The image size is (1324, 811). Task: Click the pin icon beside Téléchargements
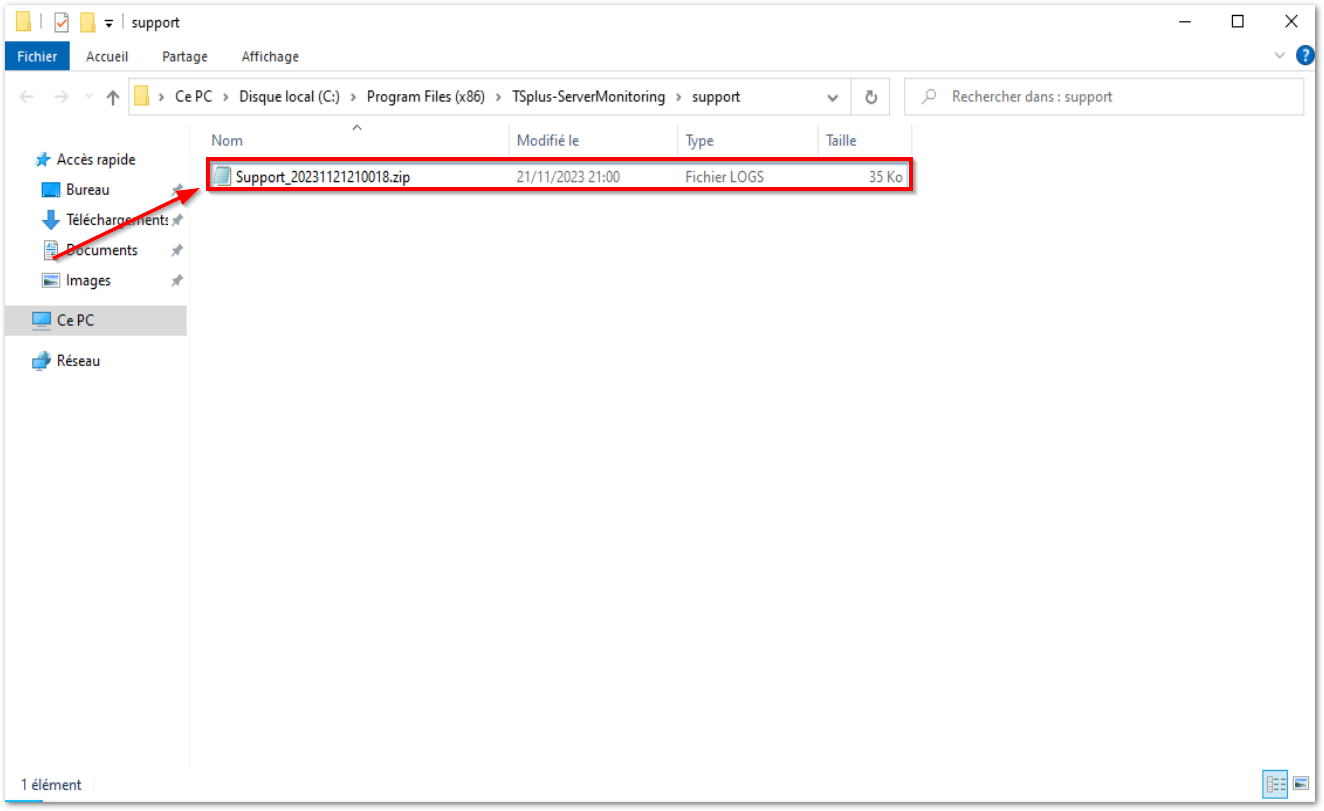176,220
